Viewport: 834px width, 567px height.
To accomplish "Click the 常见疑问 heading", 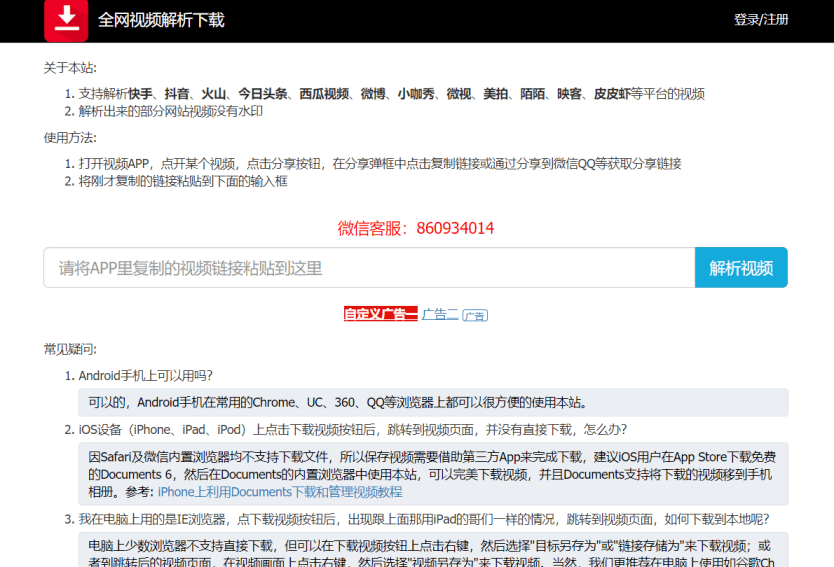I will [70, 349].
